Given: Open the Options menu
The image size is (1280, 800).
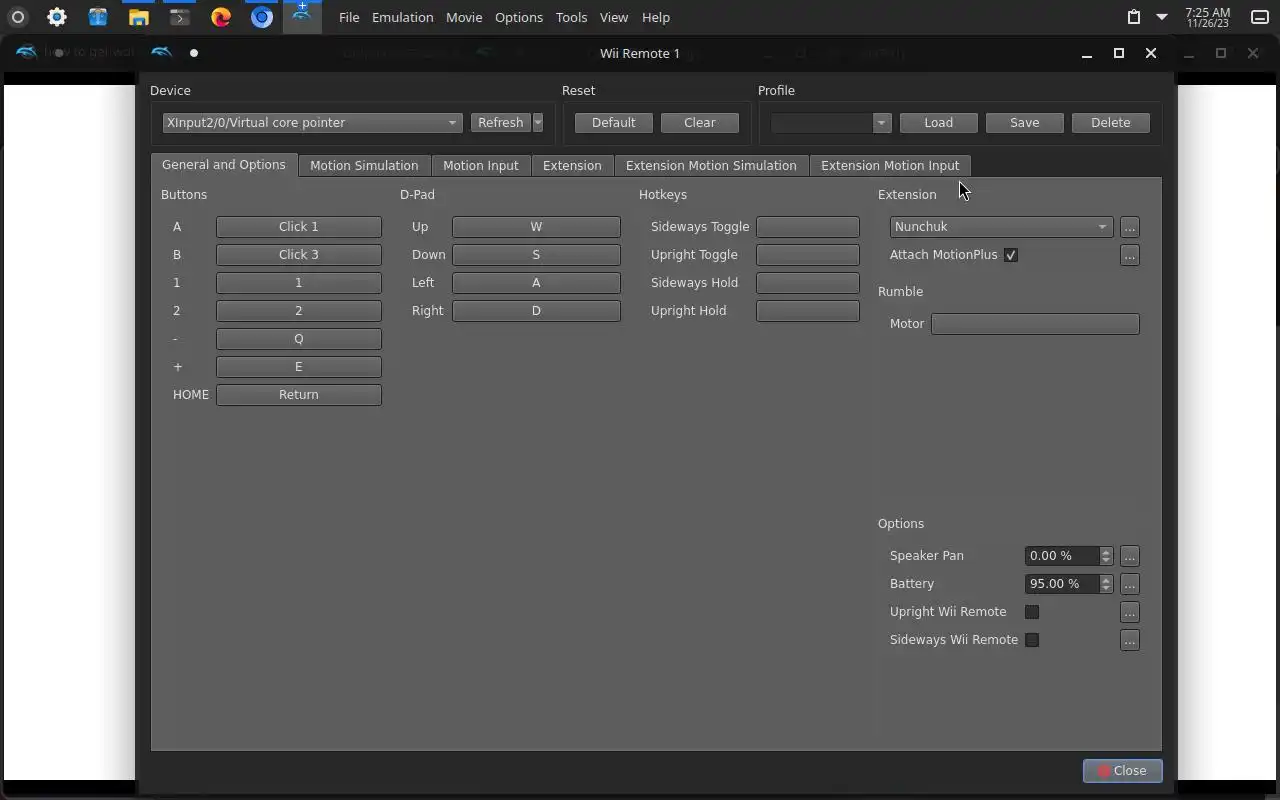Looking at the screenshot, I should (519, 17).
